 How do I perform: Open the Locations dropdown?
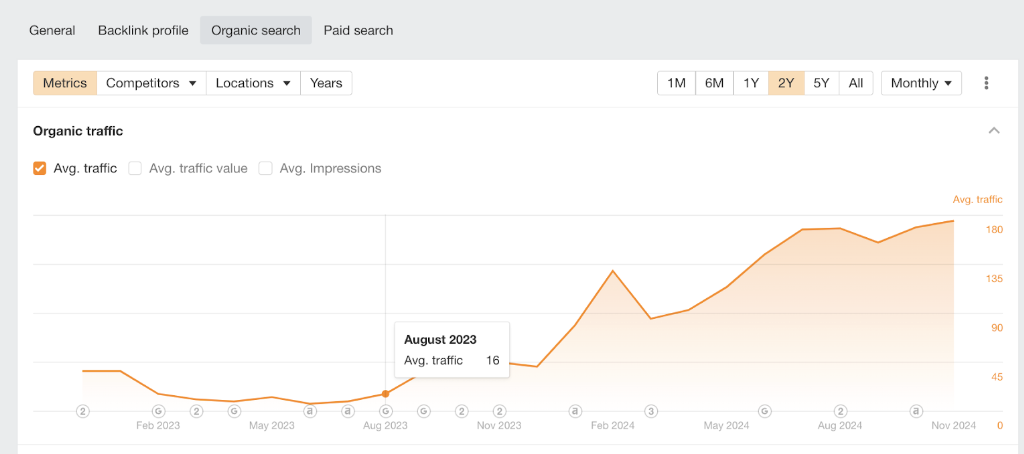[253, 83]
